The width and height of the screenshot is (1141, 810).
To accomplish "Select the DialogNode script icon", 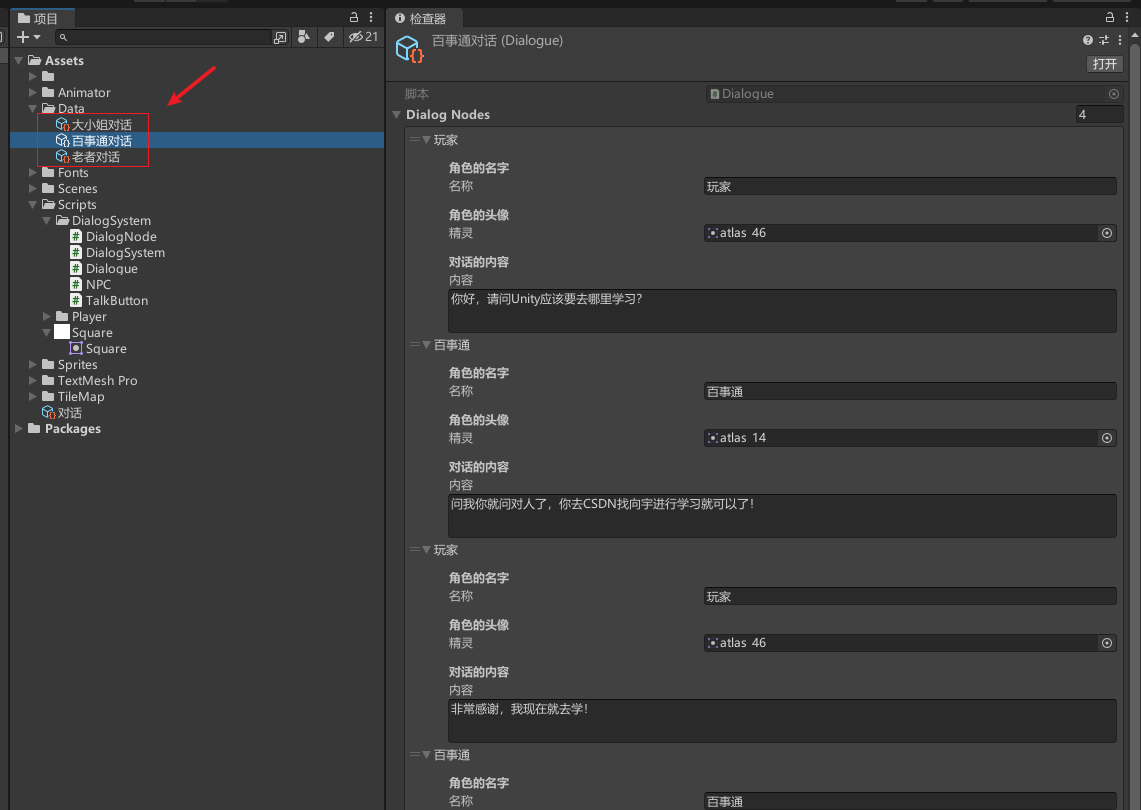I will point(76,237).
